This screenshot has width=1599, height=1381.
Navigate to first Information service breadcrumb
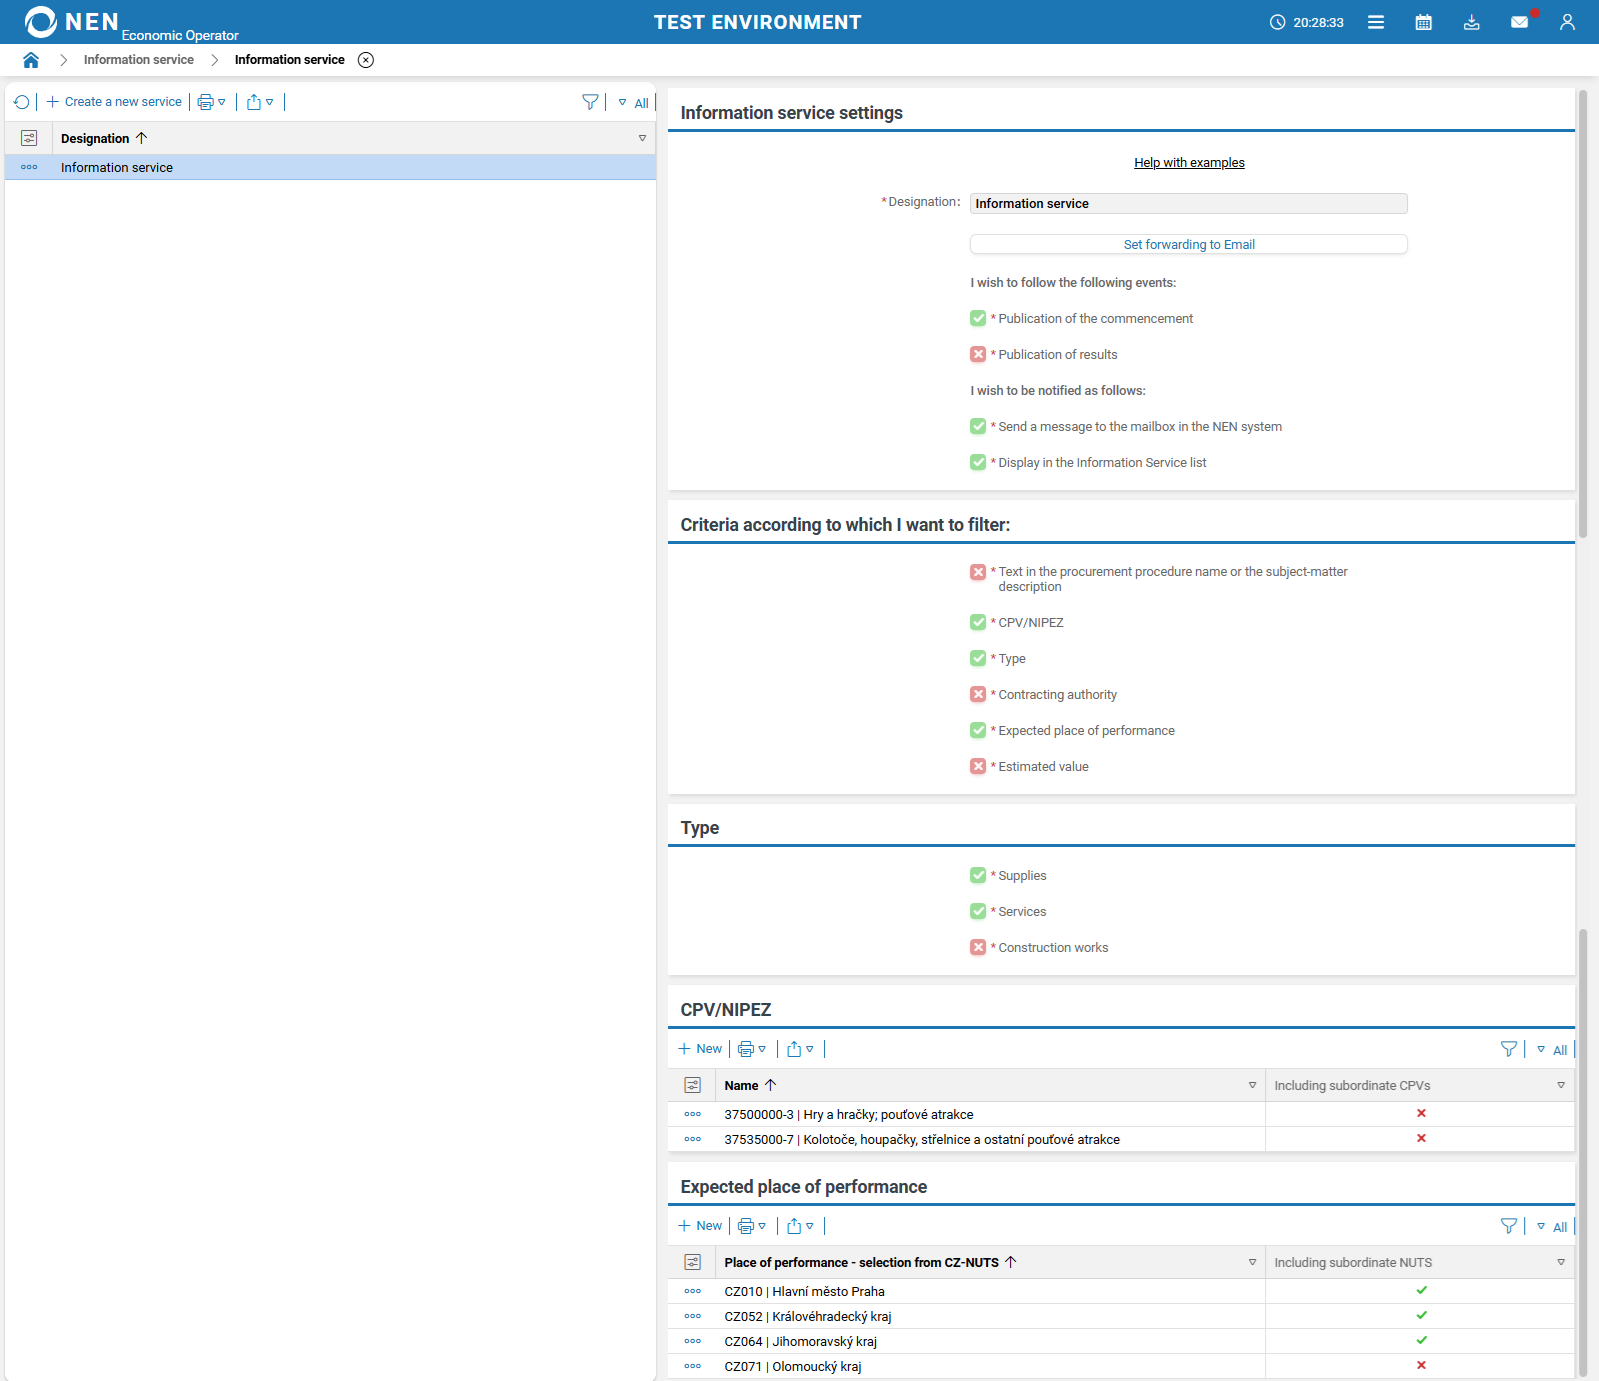pos(139,60)
